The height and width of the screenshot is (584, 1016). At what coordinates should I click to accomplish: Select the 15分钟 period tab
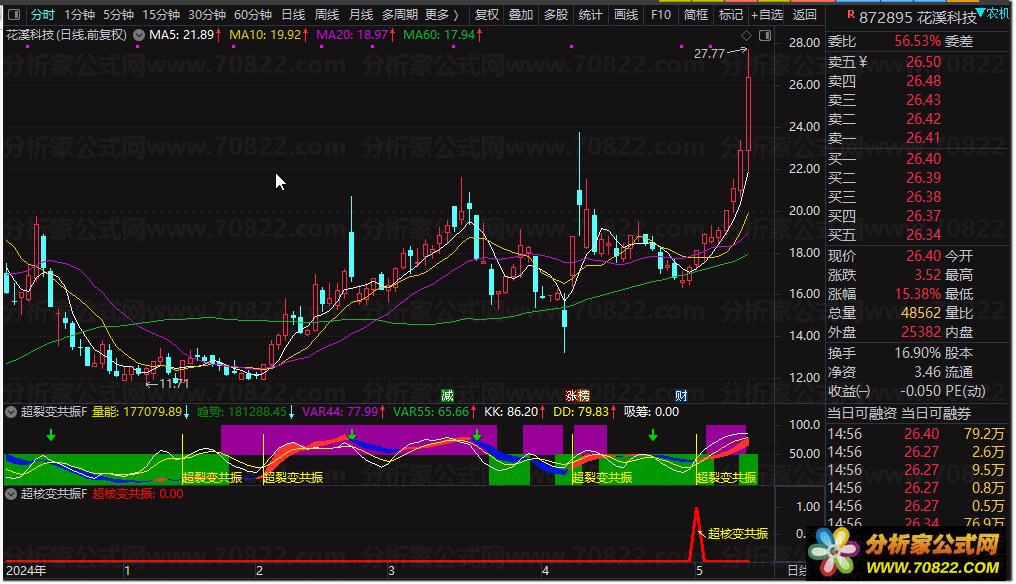[x=161, y=14]
